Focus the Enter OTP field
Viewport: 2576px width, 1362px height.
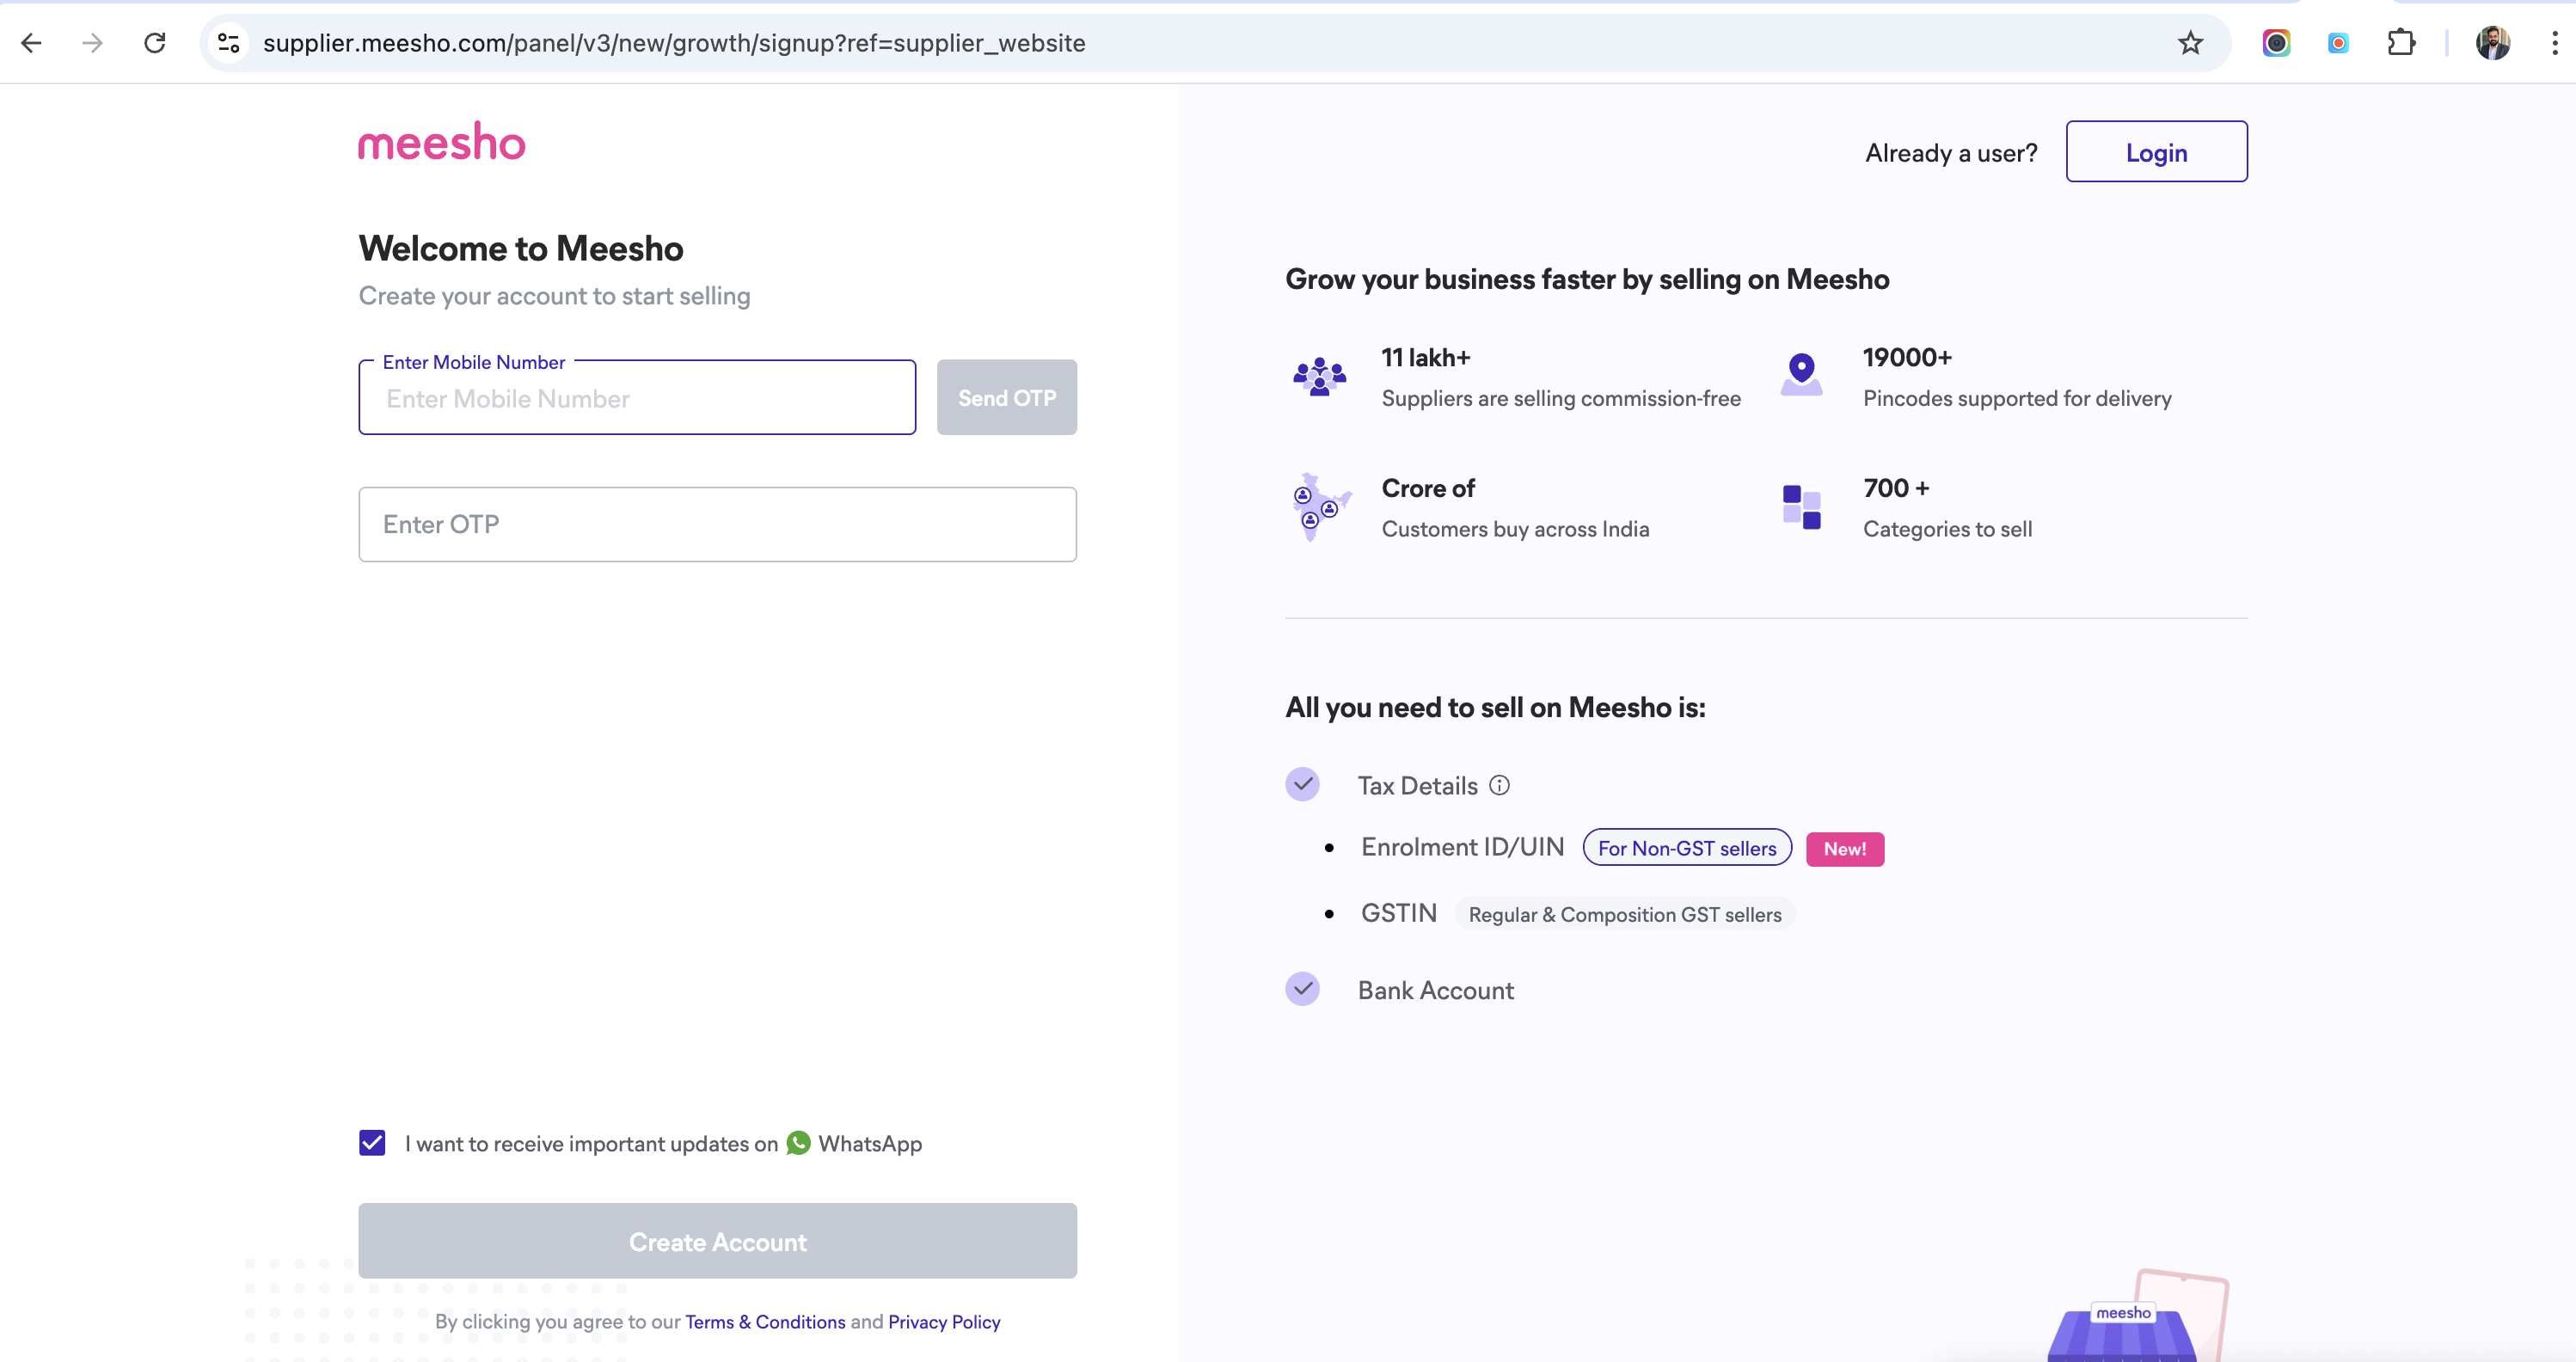point(717,524)
